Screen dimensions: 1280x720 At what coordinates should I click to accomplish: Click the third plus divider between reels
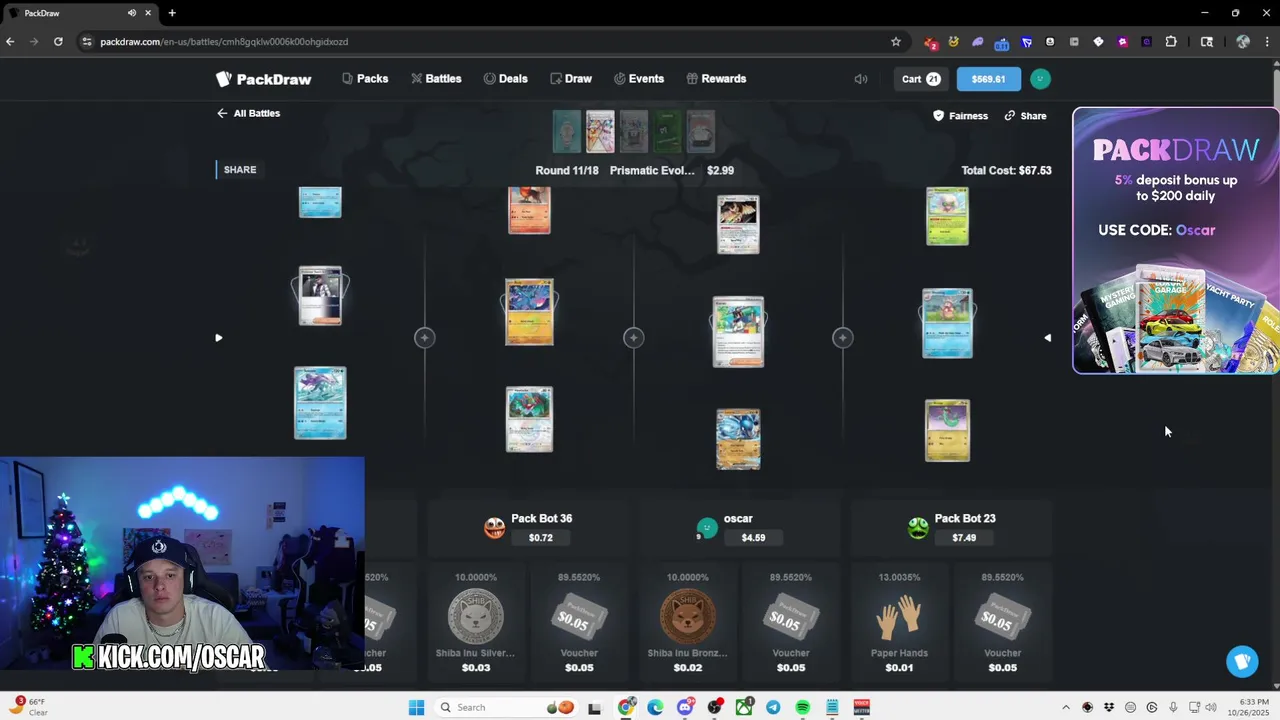pos(842,338)
